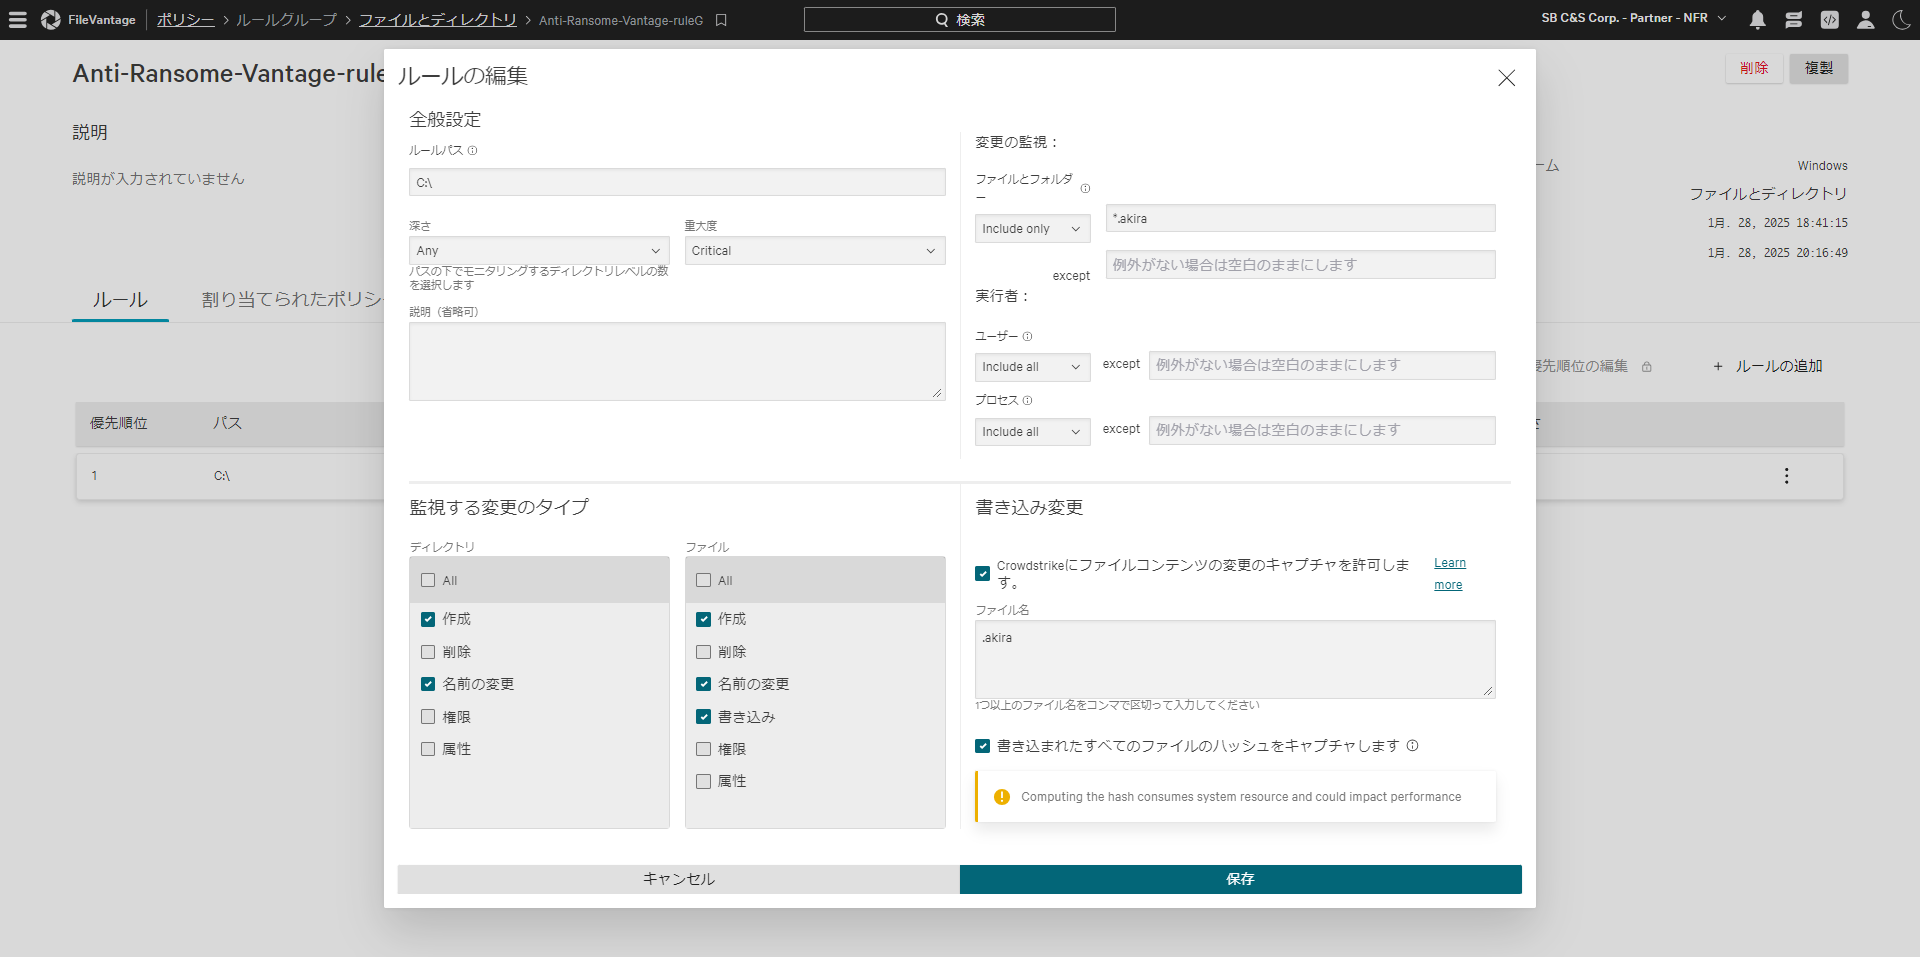Open the user account profile icon
Viewport: 1920px width, 957px height.
coord(1865,20)
